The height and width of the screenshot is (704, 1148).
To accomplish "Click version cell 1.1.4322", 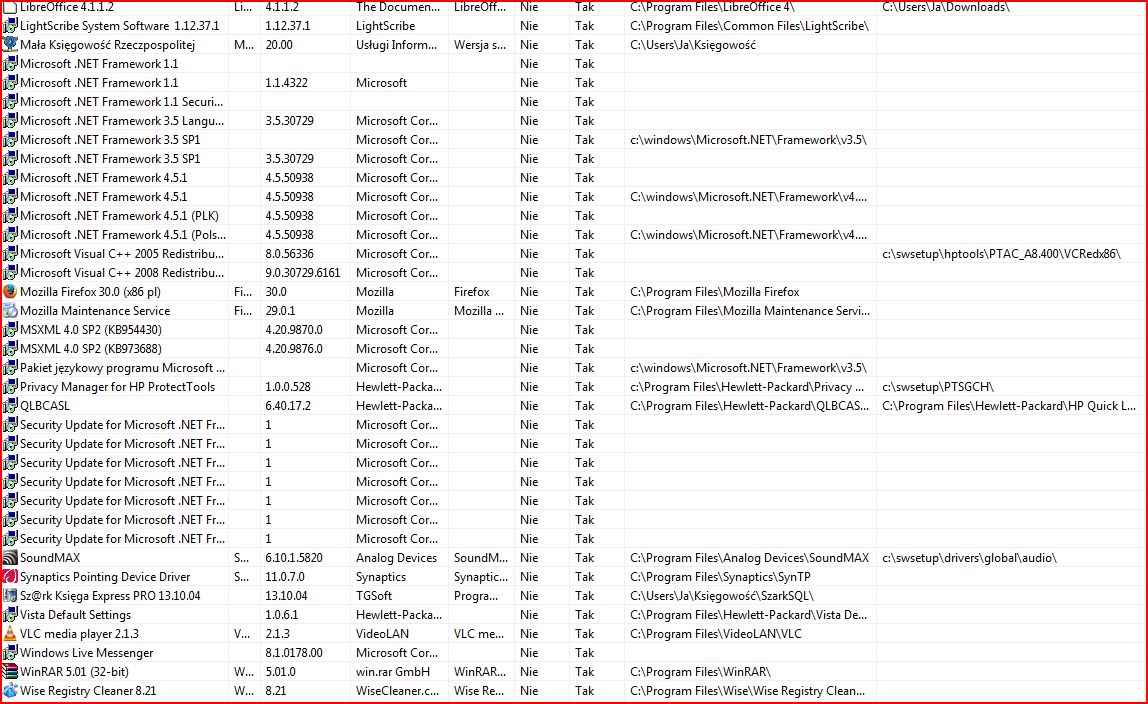I will pos(286,83).
